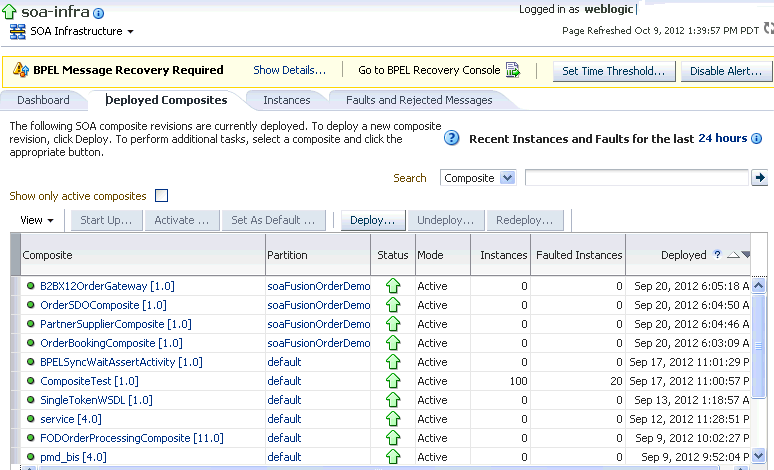Click status up arrow for OrderSDOComposite
This screenshot has width=774, height=470.
point(393,305)
